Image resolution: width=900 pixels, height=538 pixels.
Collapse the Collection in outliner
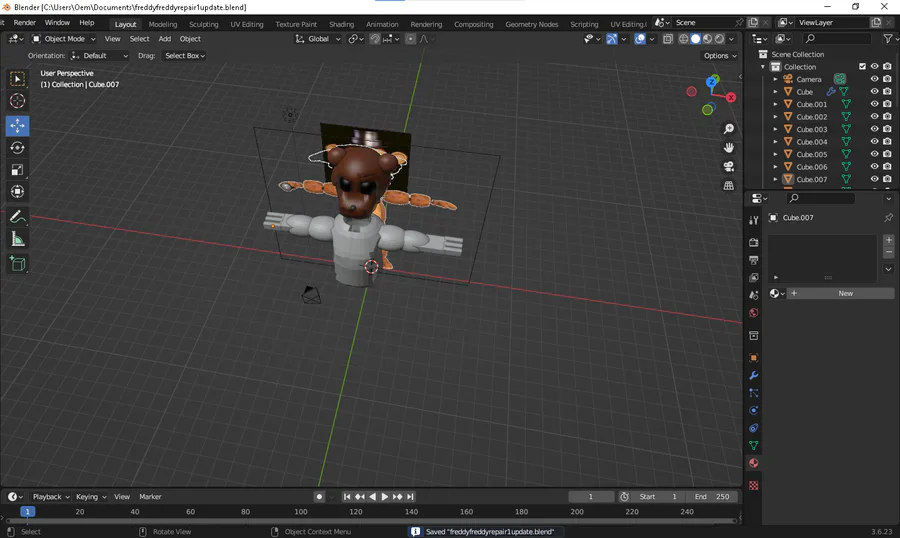(763, 67)
